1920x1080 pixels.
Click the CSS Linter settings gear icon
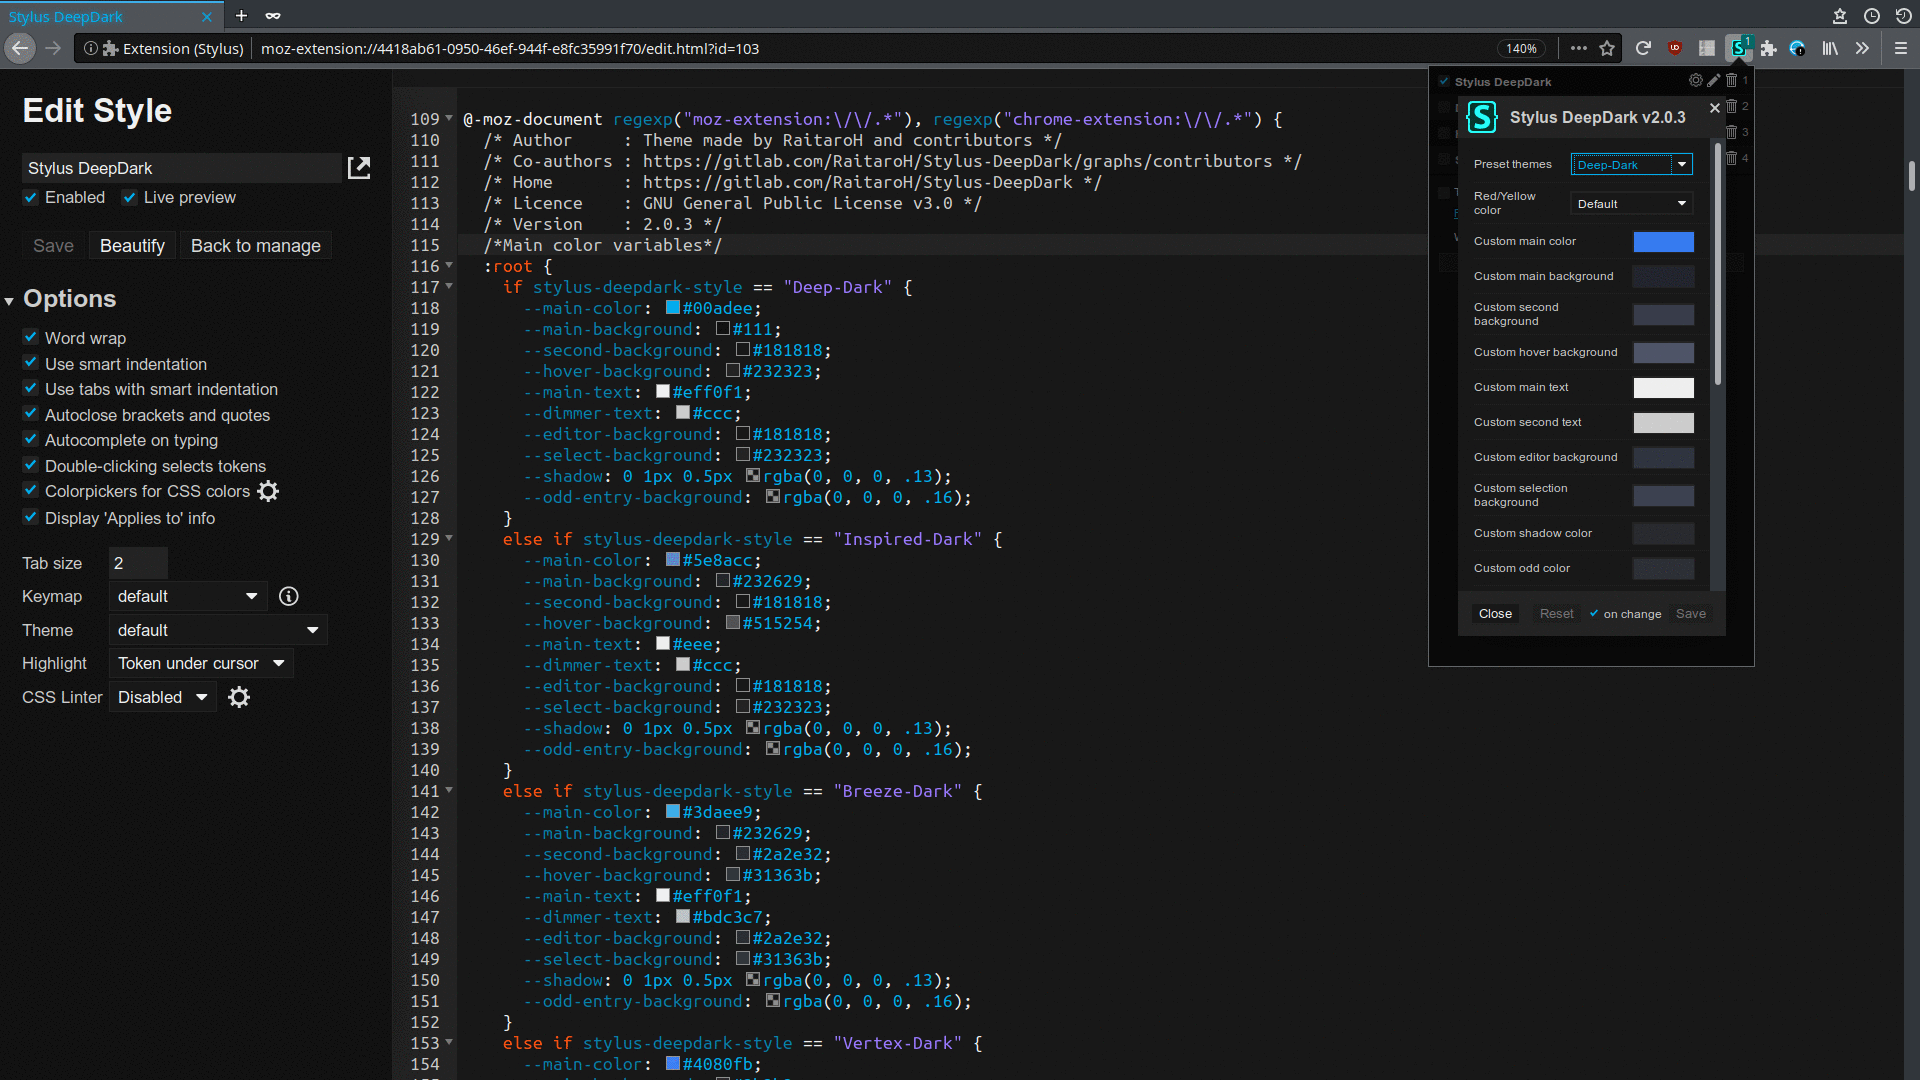(239, 696)
